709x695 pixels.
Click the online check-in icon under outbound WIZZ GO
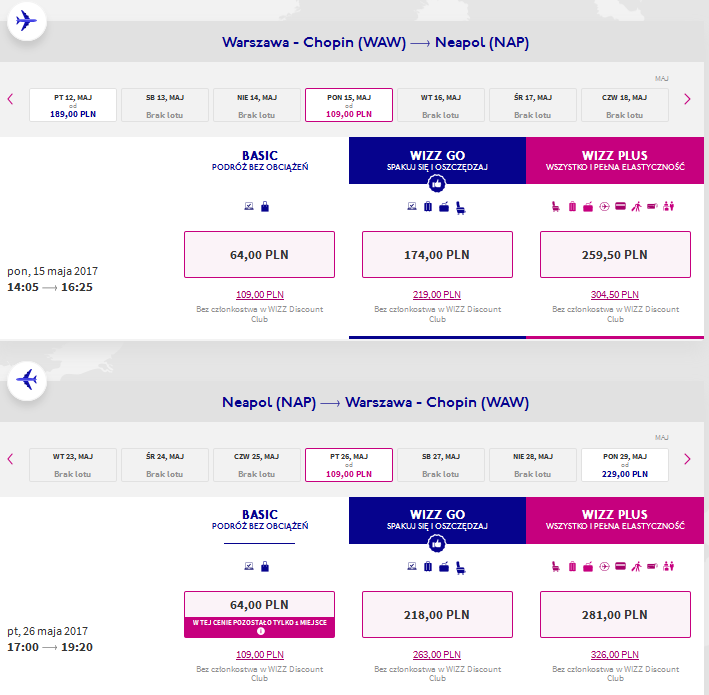[411, 206]
